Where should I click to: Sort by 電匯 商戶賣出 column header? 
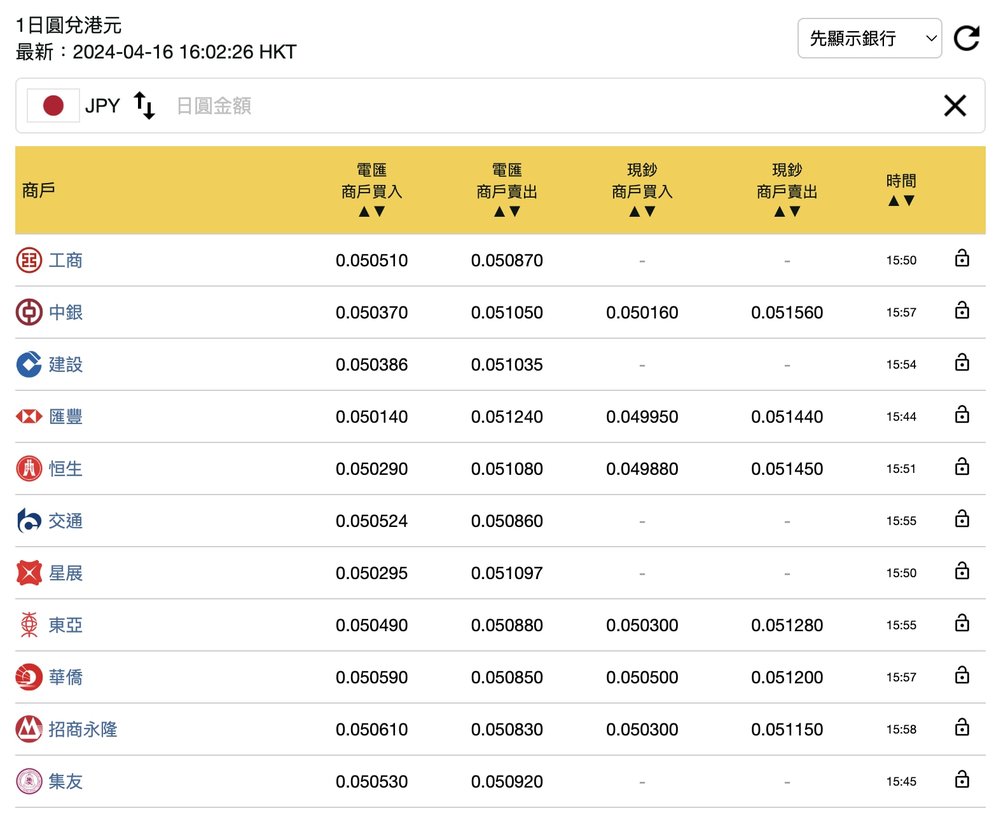click(507, 211)
